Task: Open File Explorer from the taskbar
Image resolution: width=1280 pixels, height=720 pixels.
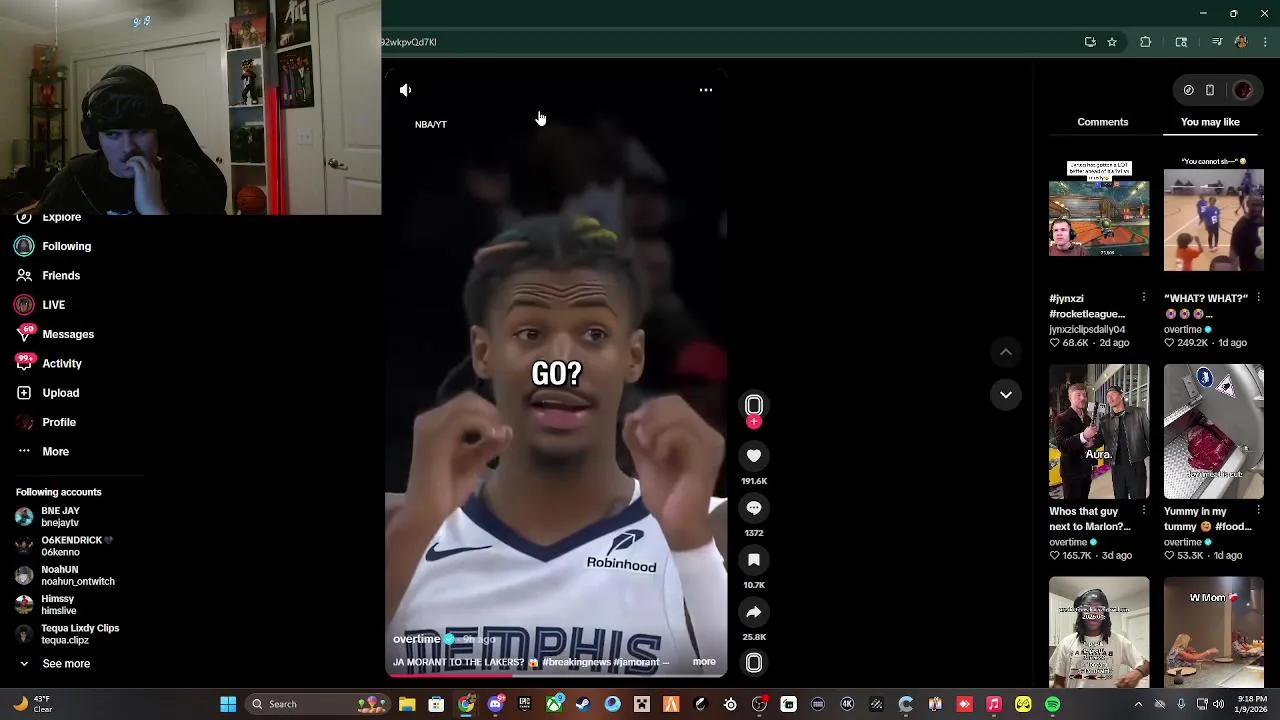Action: coord(407,704)
